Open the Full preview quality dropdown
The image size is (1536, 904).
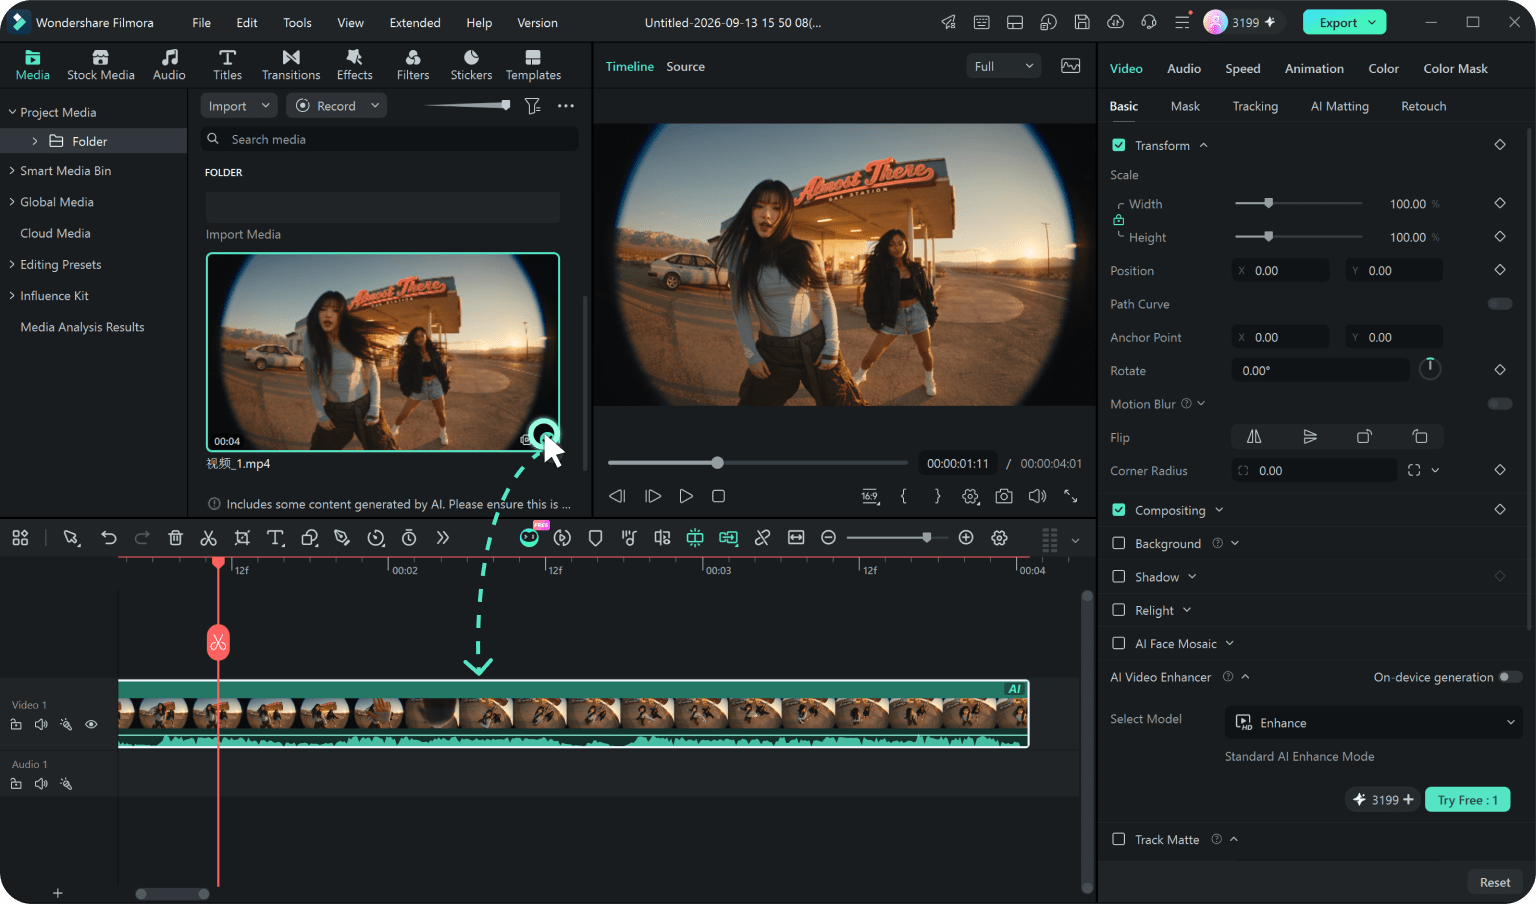click(x=1004, y=66)
